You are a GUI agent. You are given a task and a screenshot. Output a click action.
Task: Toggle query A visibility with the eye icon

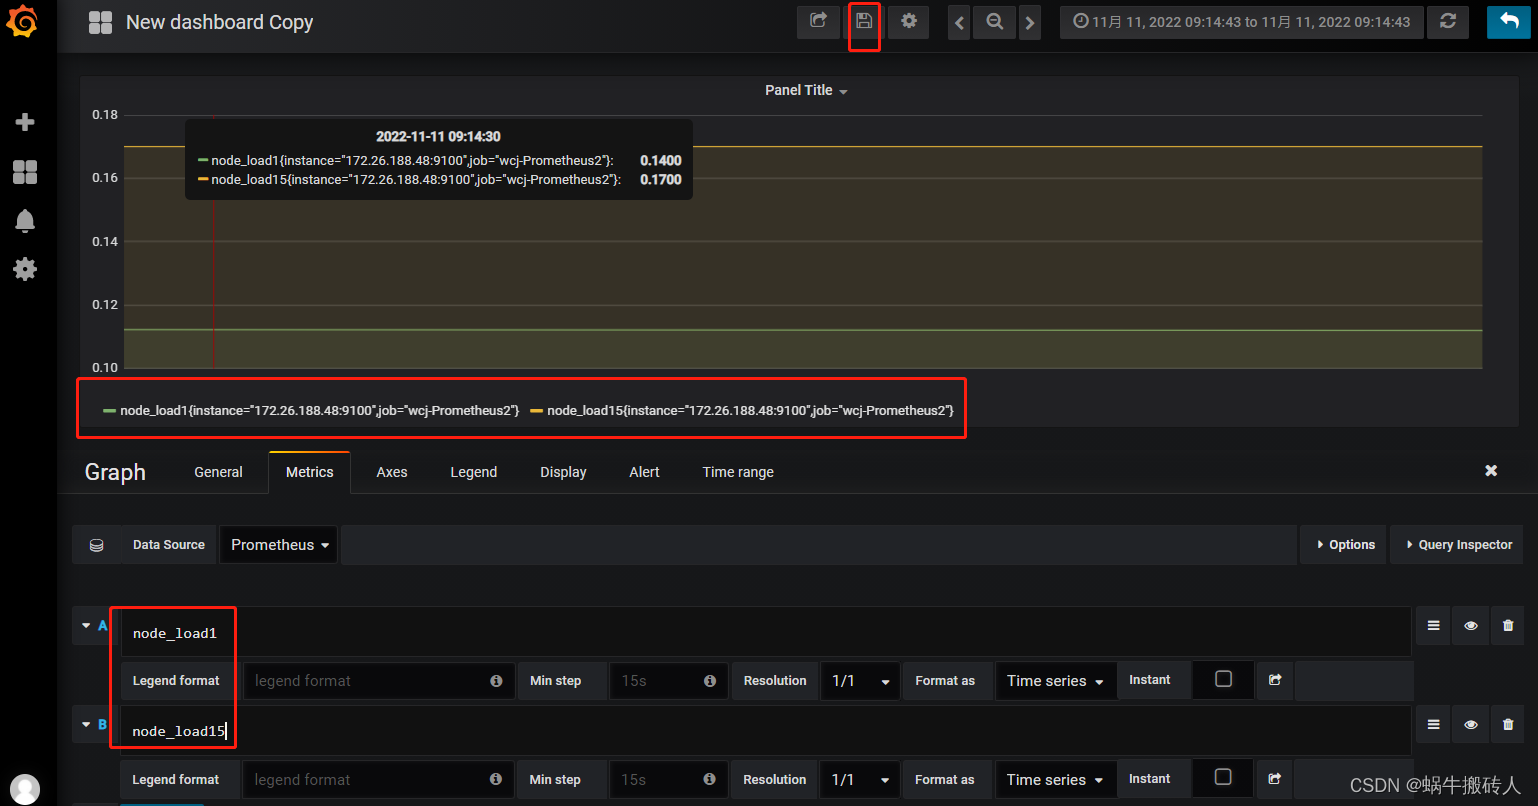(x=1470, y=625)
